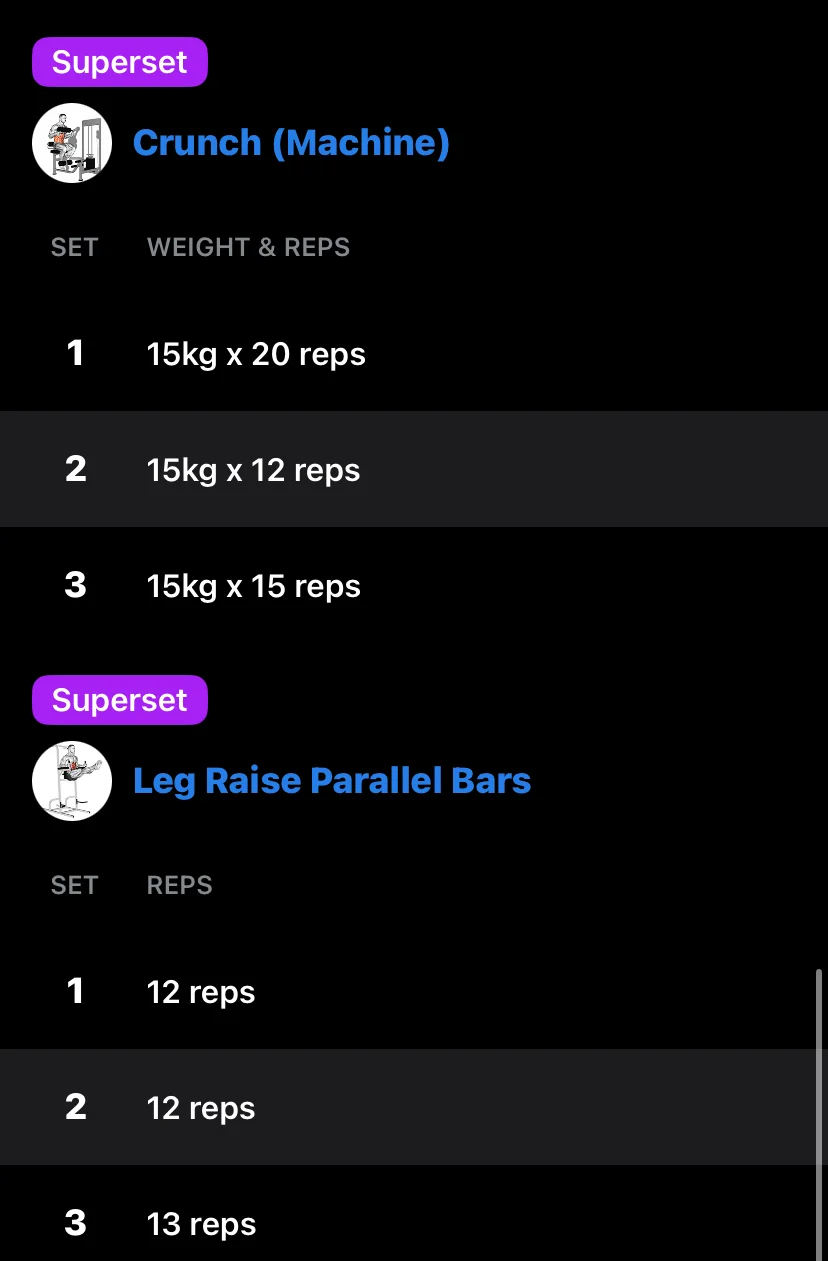Tap the Leg Raise Parallel Bars icon
Image resolution: width=828 pixels, height=1261 pixels.
(72, 781)
